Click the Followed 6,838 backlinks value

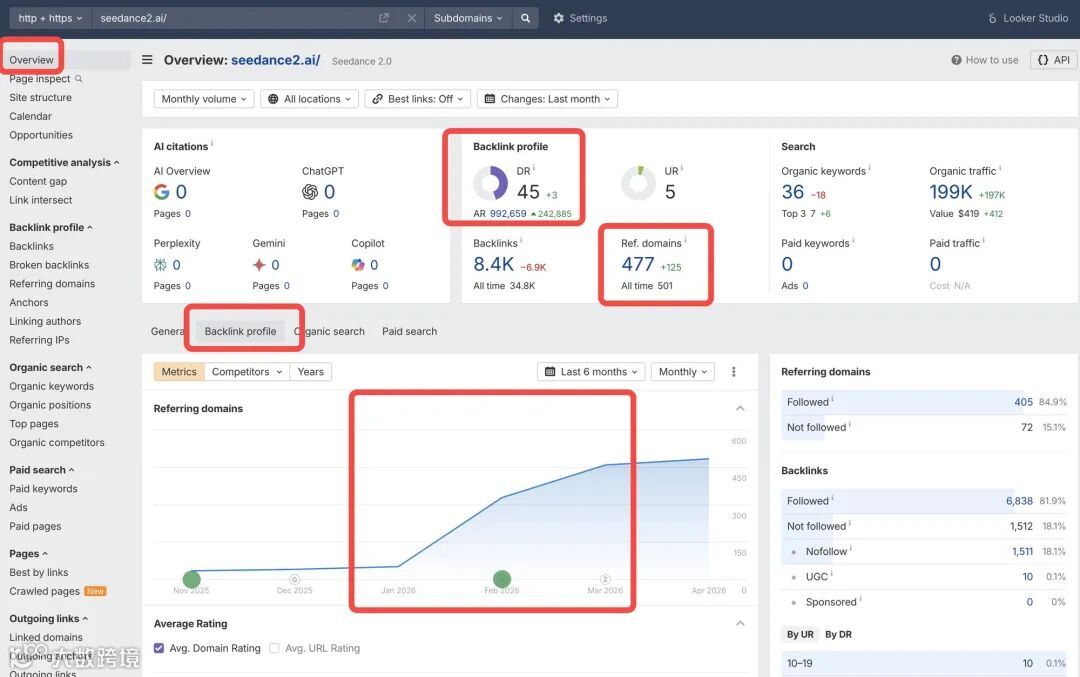pos(1019,501)
